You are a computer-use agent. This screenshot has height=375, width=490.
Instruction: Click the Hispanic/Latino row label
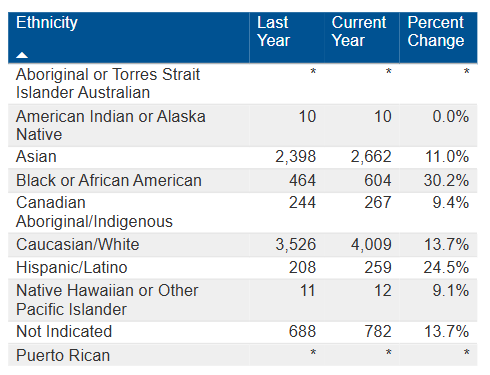coord(72,268)
